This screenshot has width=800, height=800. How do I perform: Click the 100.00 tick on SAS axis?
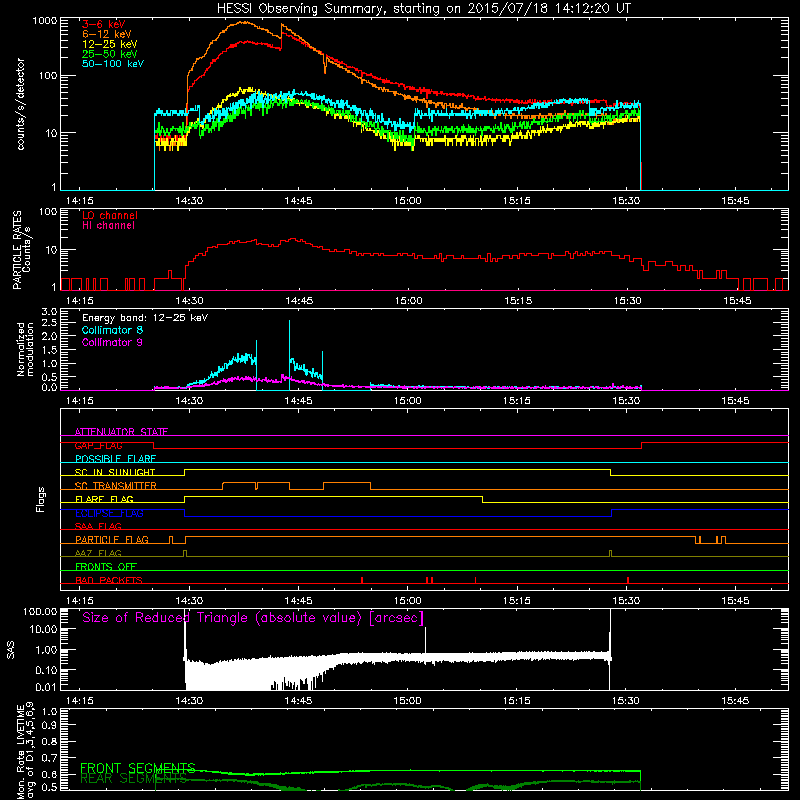40,612
